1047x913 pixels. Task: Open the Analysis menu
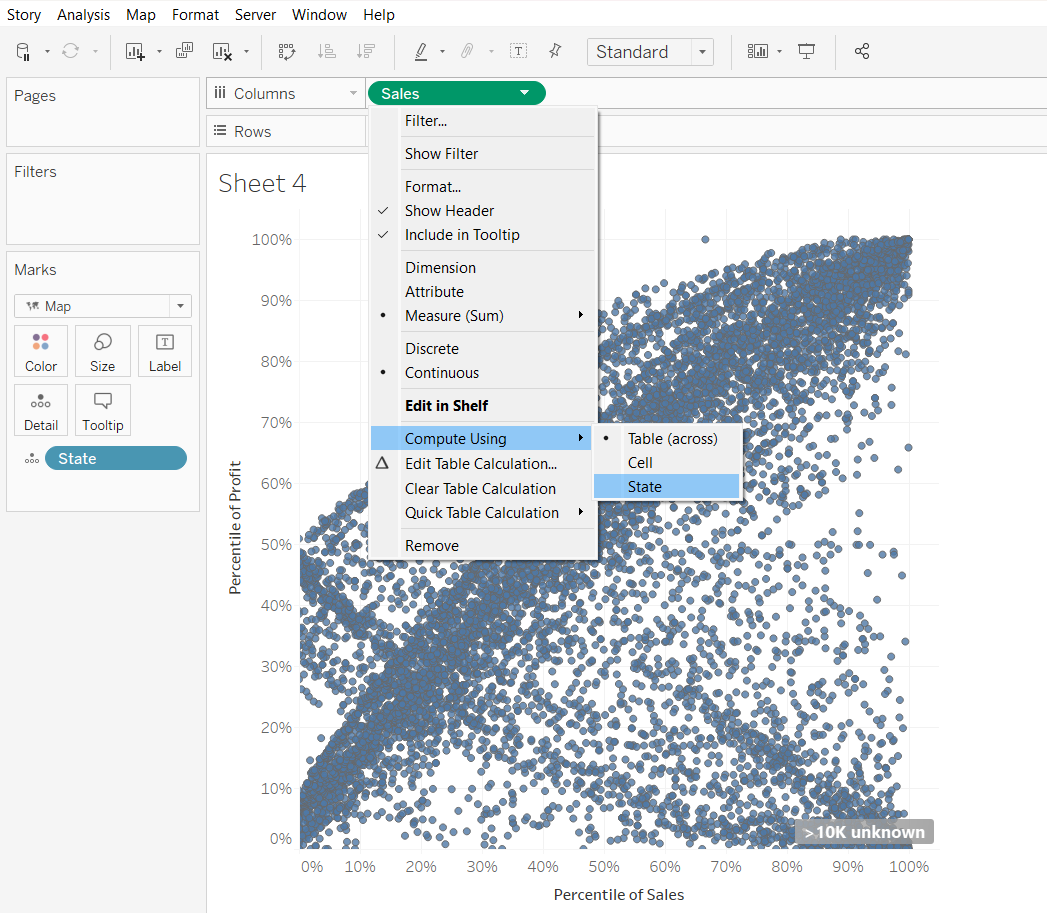tap(84, 15)
